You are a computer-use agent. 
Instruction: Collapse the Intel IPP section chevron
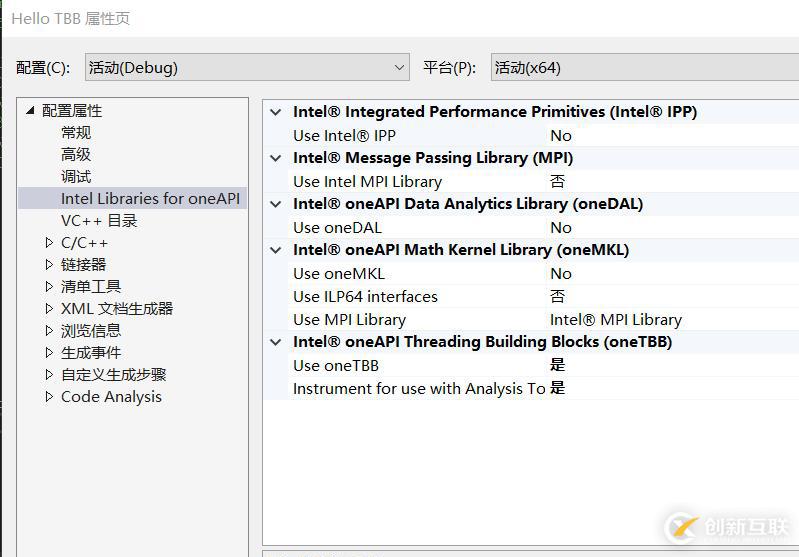point(276,112)
